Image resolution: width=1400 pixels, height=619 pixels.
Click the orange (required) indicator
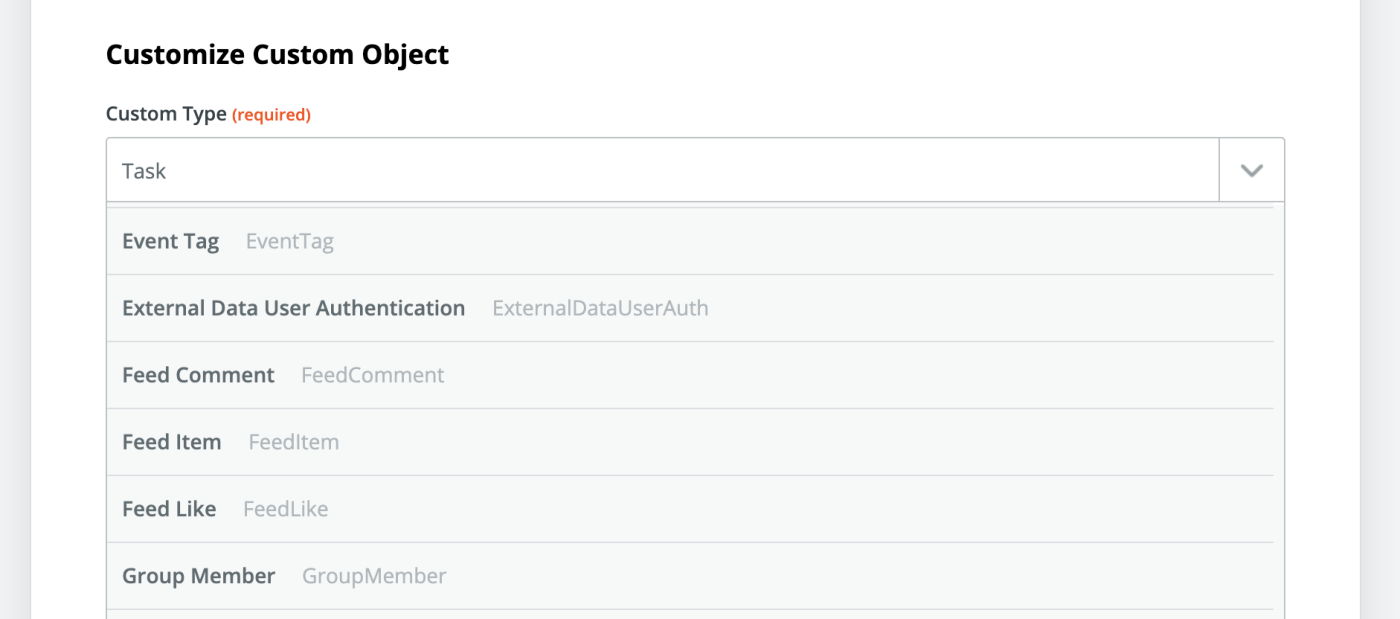(271, 116)
